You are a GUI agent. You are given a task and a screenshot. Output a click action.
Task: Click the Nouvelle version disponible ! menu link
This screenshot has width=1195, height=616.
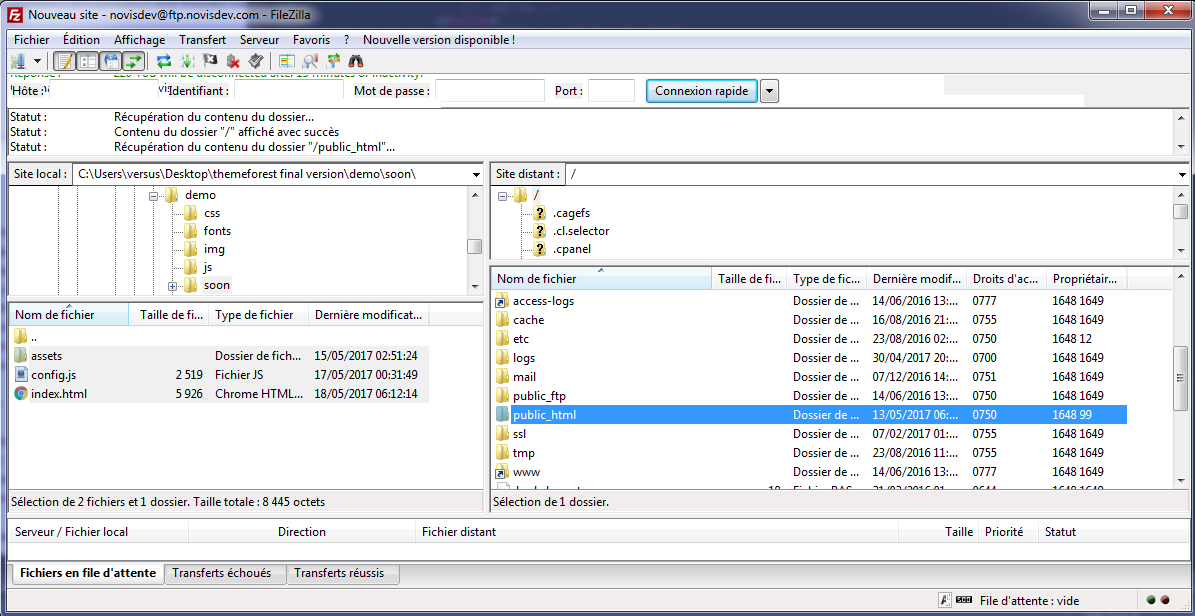438,40
